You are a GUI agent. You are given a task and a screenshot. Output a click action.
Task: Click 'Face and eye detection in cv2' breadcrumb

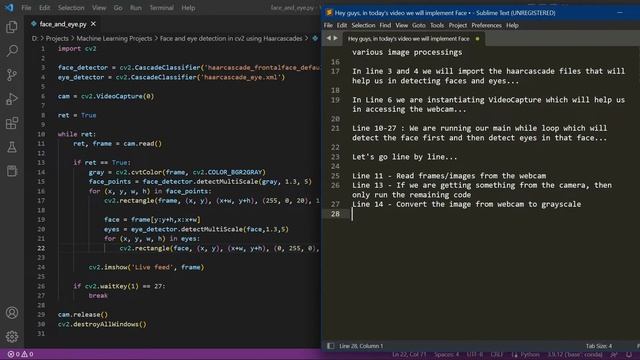[231, 38]
